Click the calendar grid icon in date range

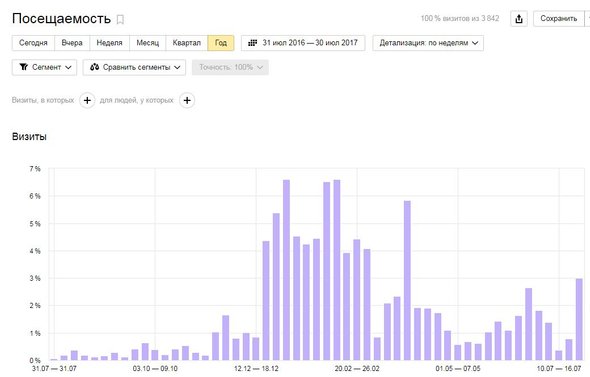[x=252, y=43]
